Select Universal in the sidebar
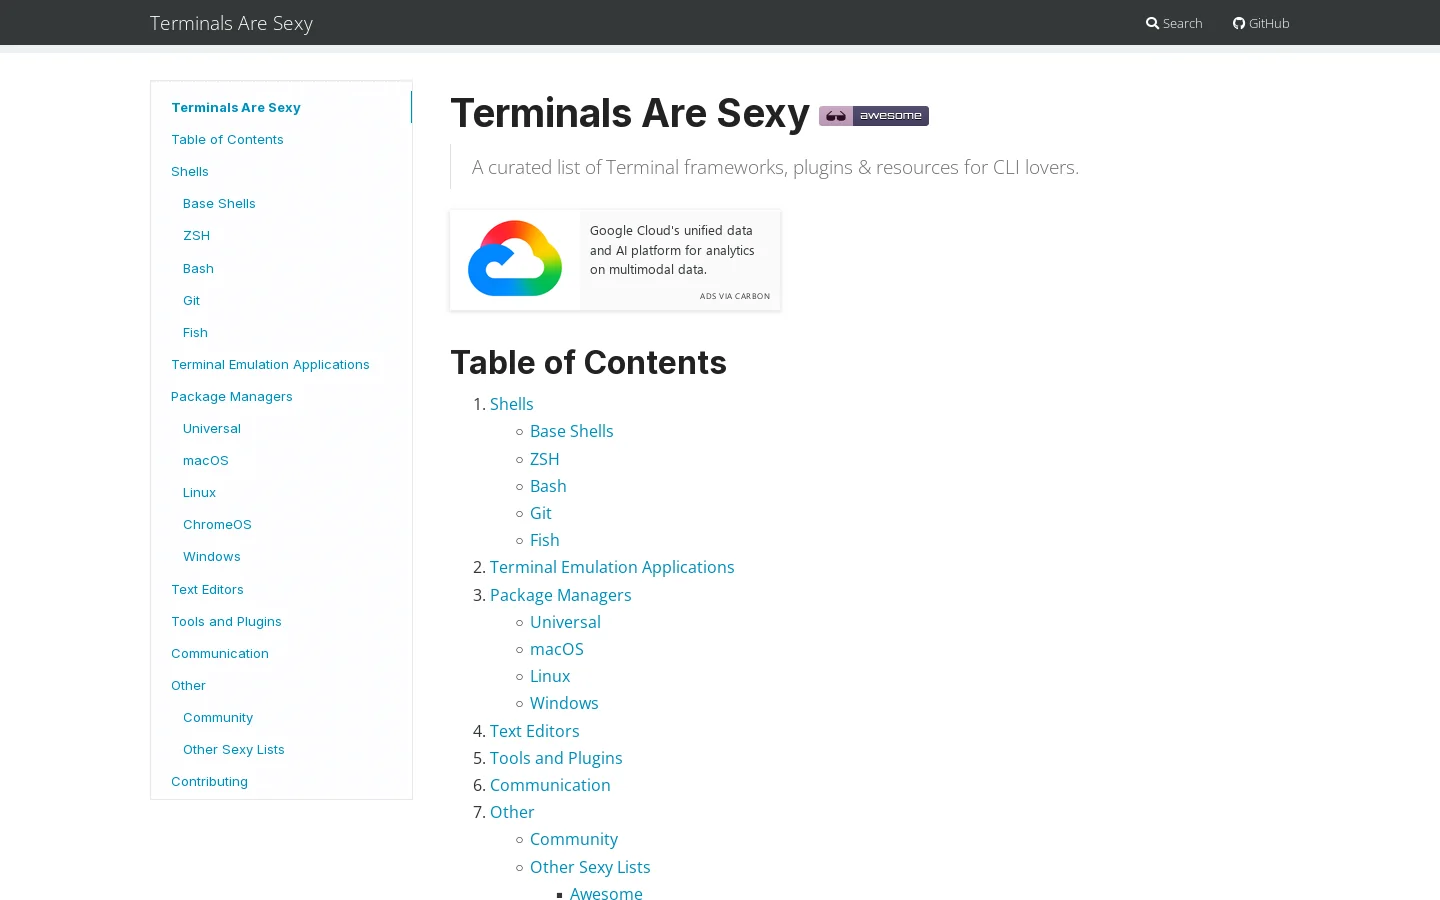This screenshot has height=900, width=1440. (x=212, y=428)
